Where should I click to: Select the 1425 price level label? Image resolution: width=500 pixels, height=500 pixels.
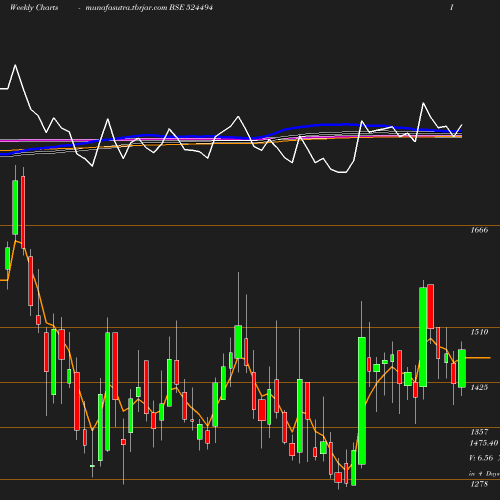tap(479, 387)
